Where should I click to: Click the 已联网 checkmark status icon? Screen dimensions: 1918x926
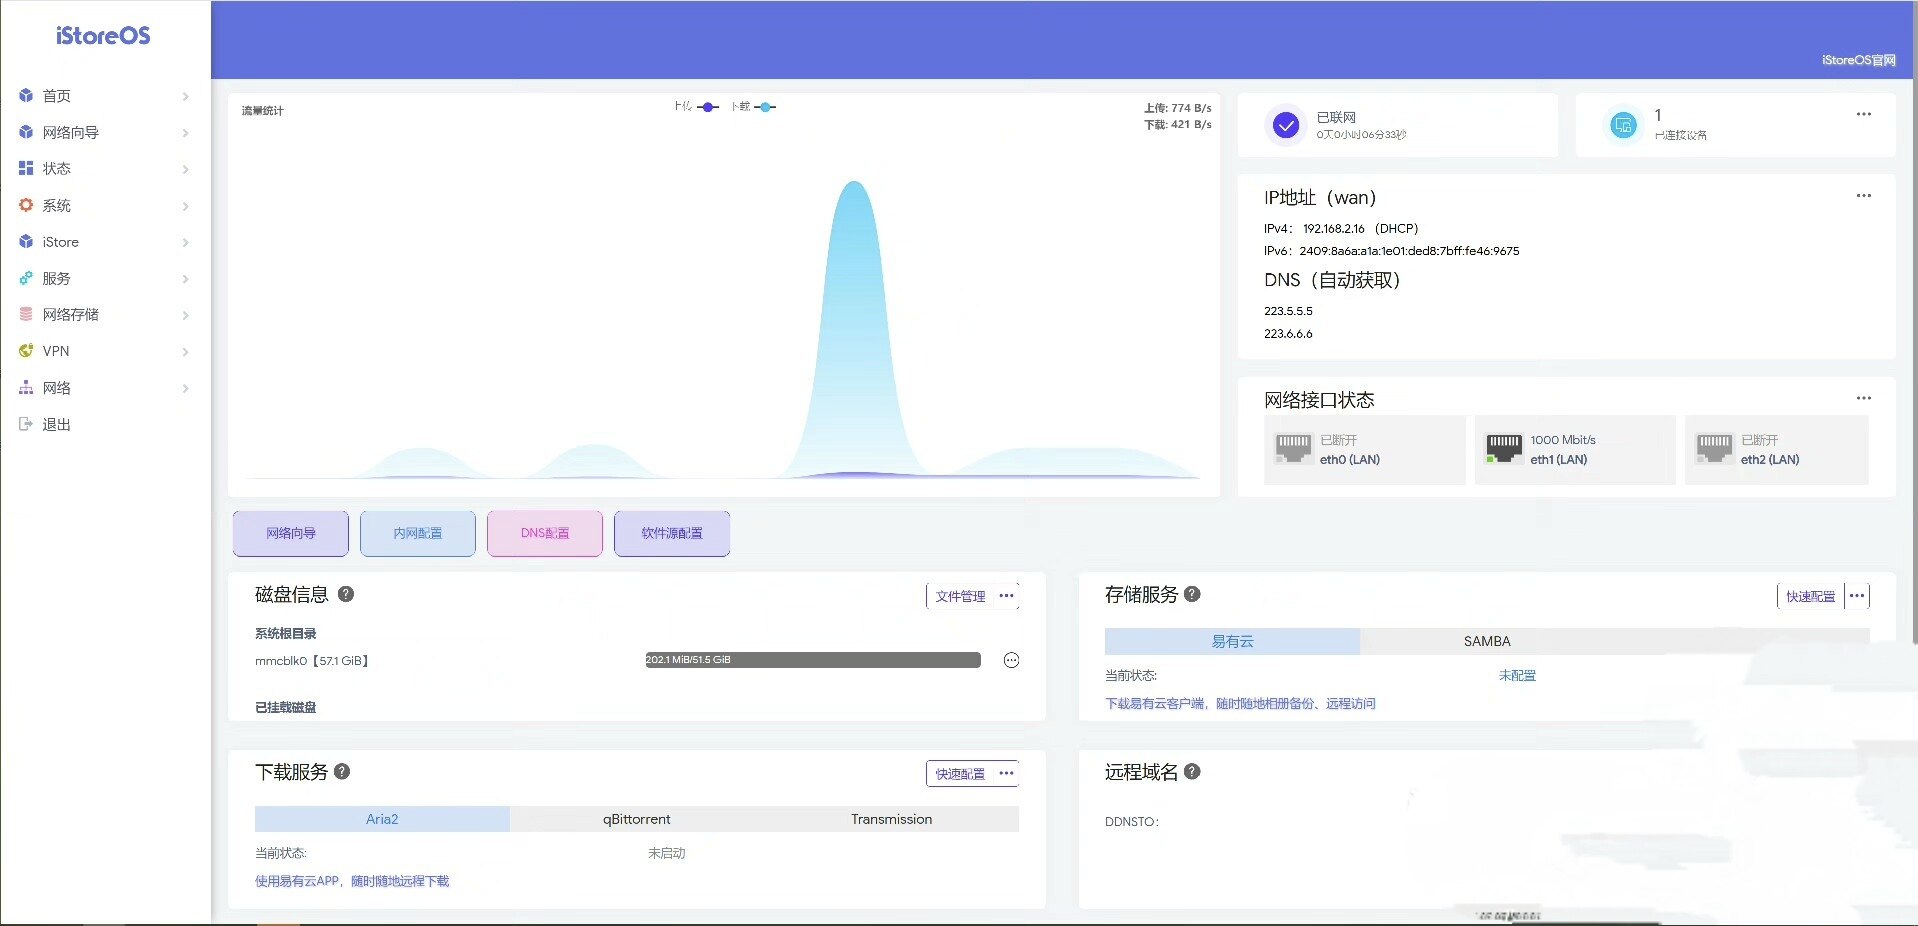[1286, 125]
